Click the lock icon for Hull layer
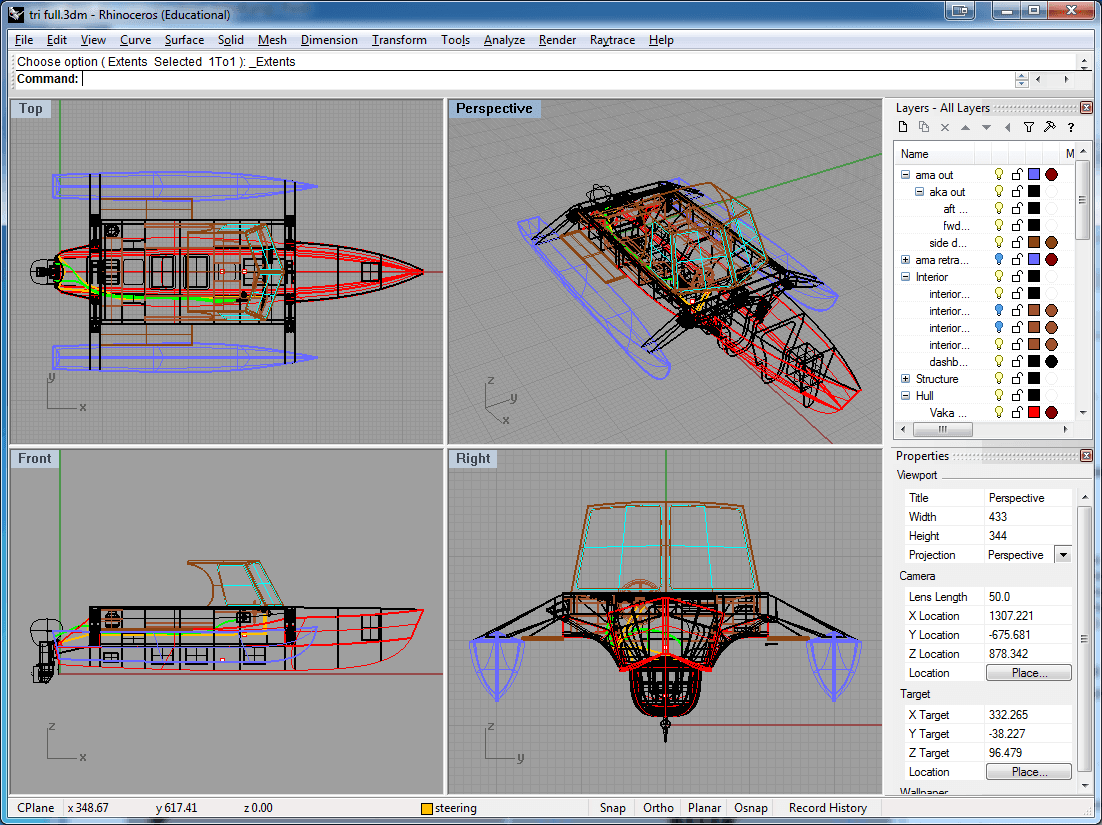 click(1016, 396)
